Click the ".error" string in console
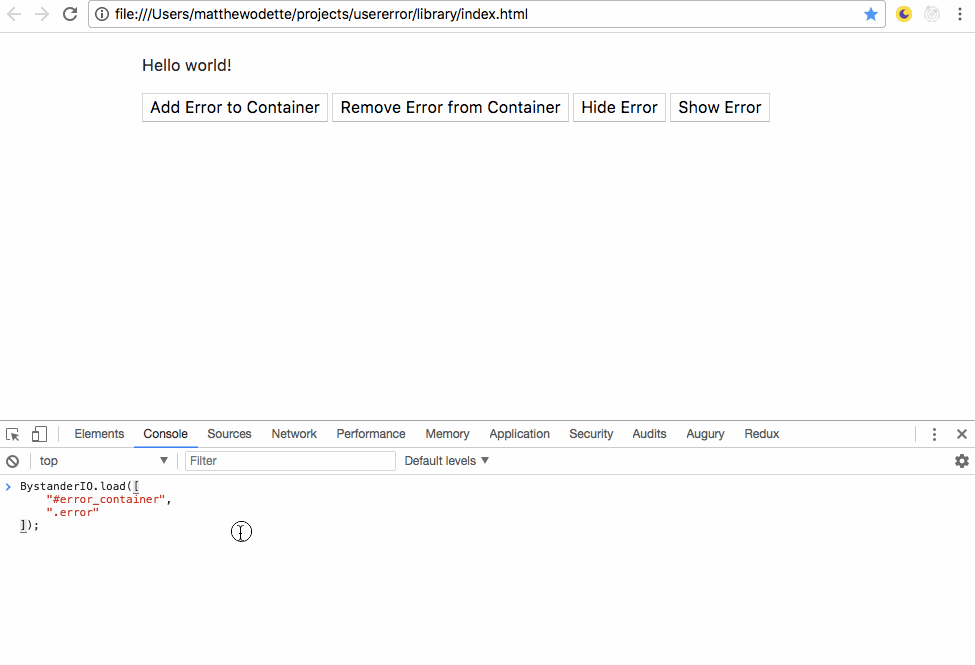The height and width of the screenshot is (665, 975). click(x=72, y=512)
